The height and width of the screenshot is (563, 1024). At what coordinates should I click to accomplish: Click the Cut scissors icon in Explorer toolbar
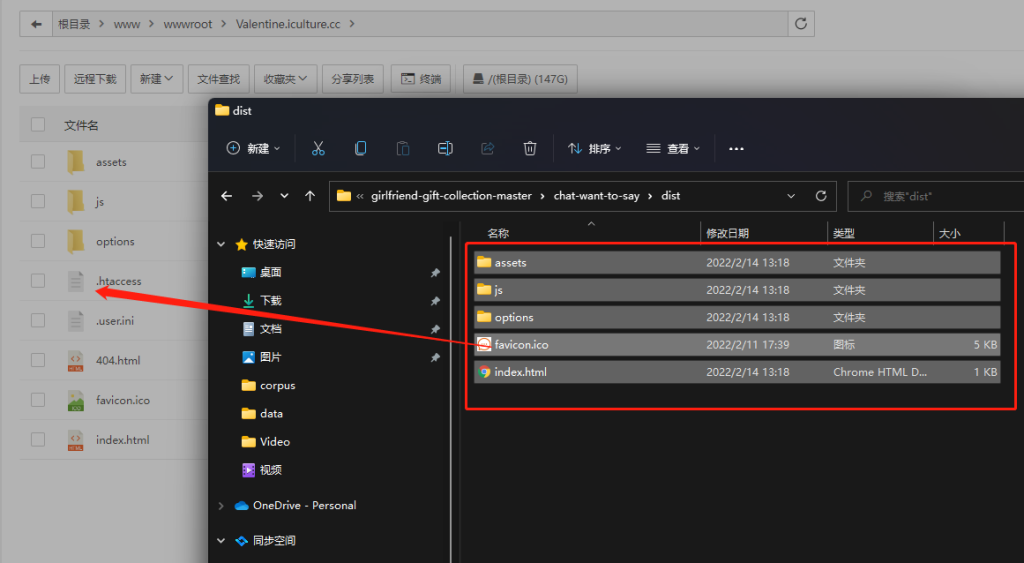click(x=318, y=148)
